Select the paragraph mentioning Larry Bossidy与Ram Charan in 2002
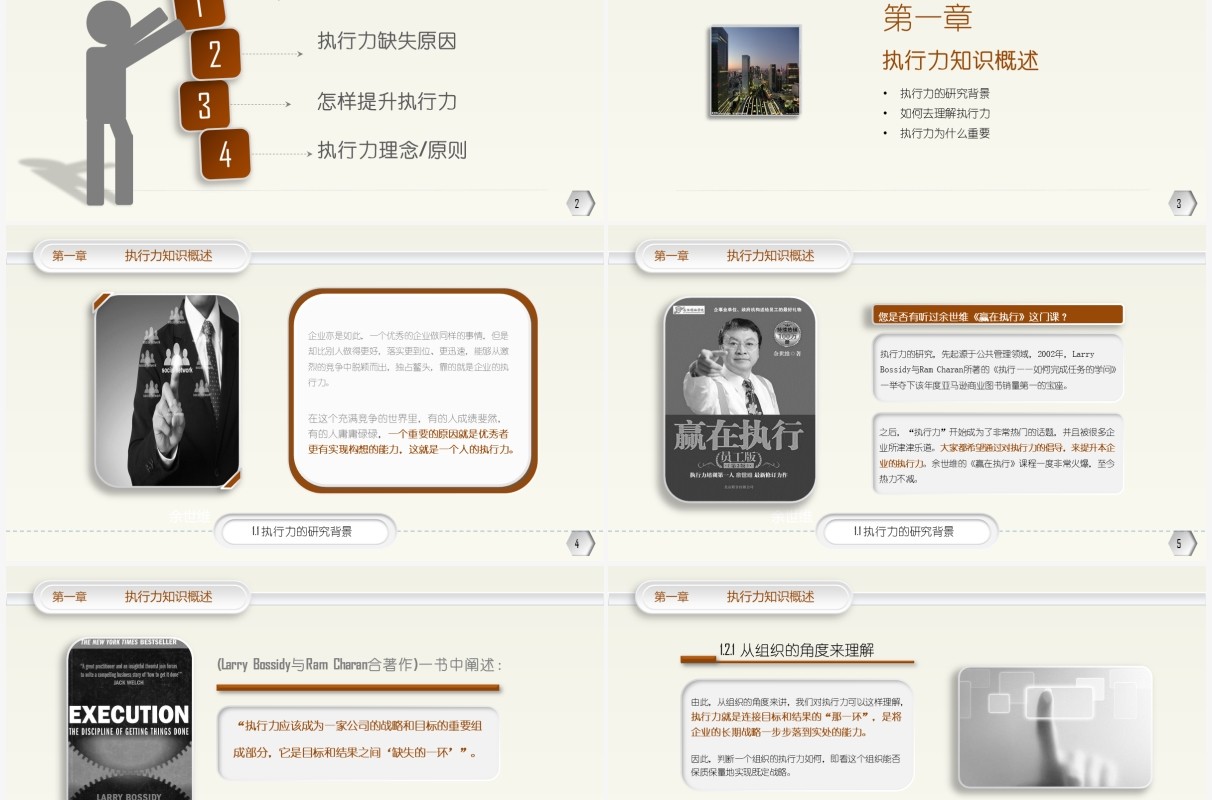This screenshot has width=1212, height=800. click(997, 369)
